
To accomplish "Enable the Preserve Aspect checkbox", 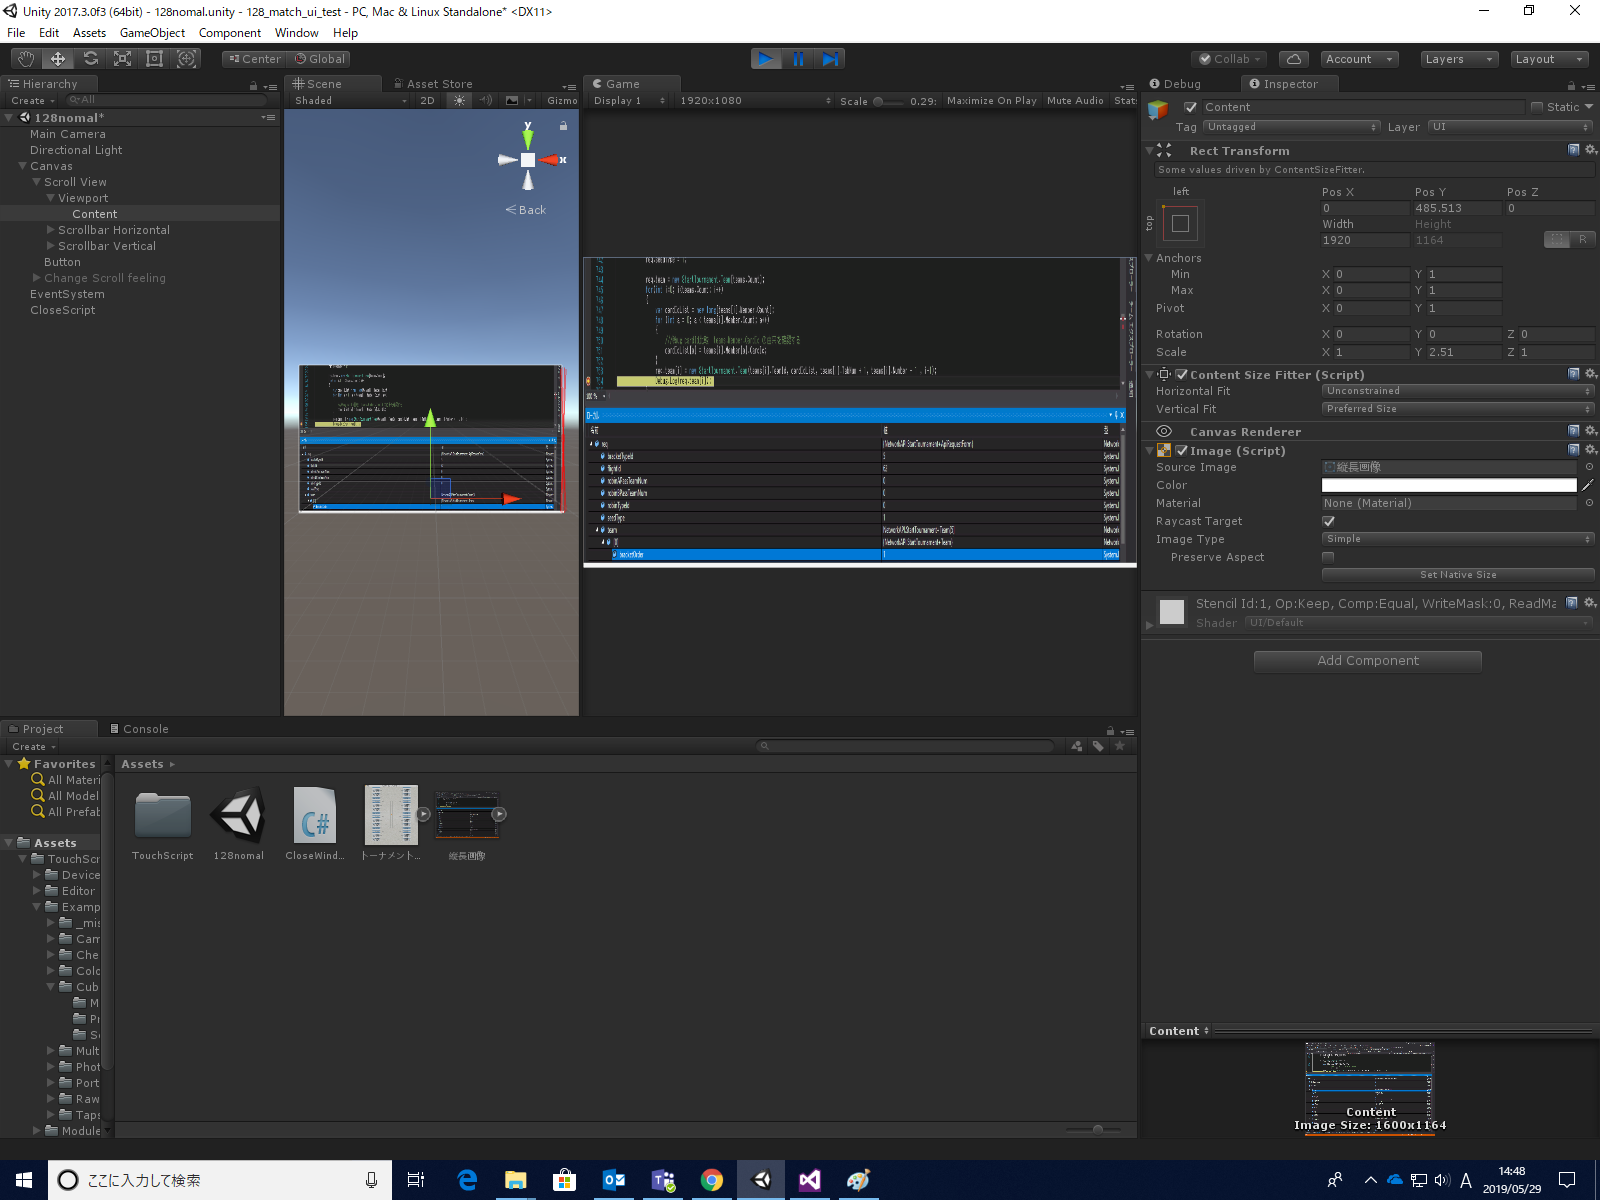I will 1328,557.
